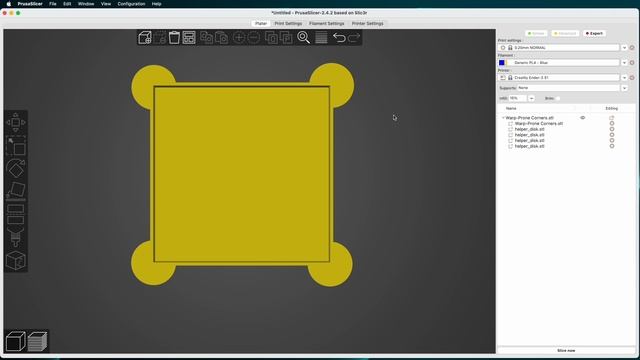The width and height of the screenshot is (640, 360).
Task: Open the Infill percentage dropdown arrow
Action: 531,98
